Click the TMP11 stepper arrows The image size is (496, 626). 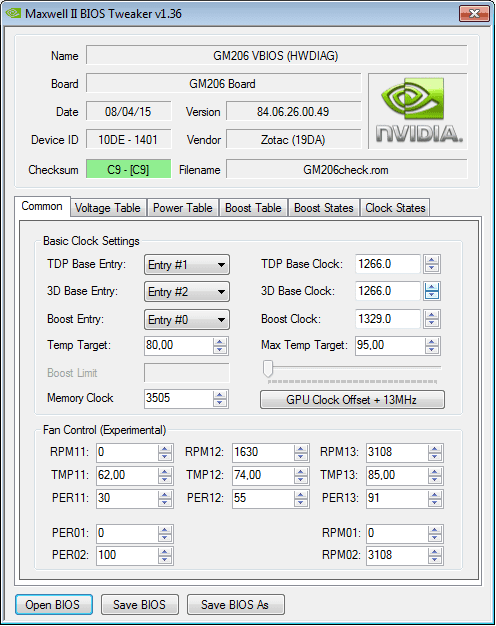pyautogui.click(x=165, y=476)
